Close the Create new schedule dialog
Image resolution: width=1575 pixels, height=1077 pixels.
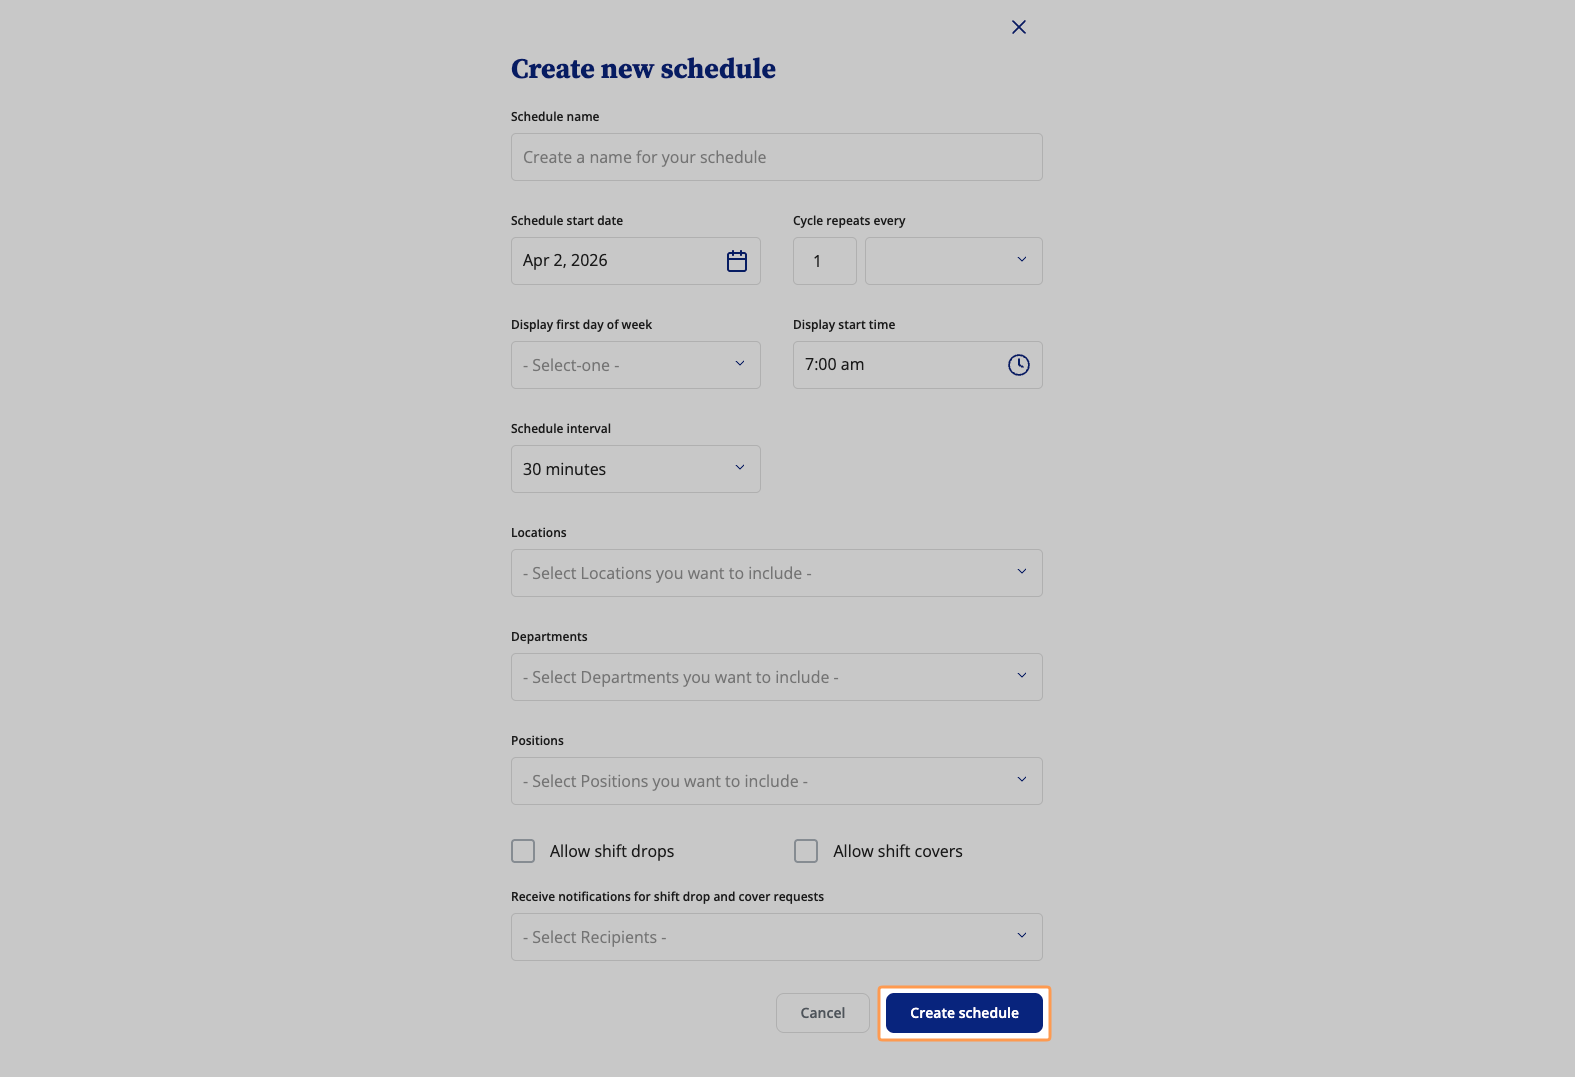1018,27
